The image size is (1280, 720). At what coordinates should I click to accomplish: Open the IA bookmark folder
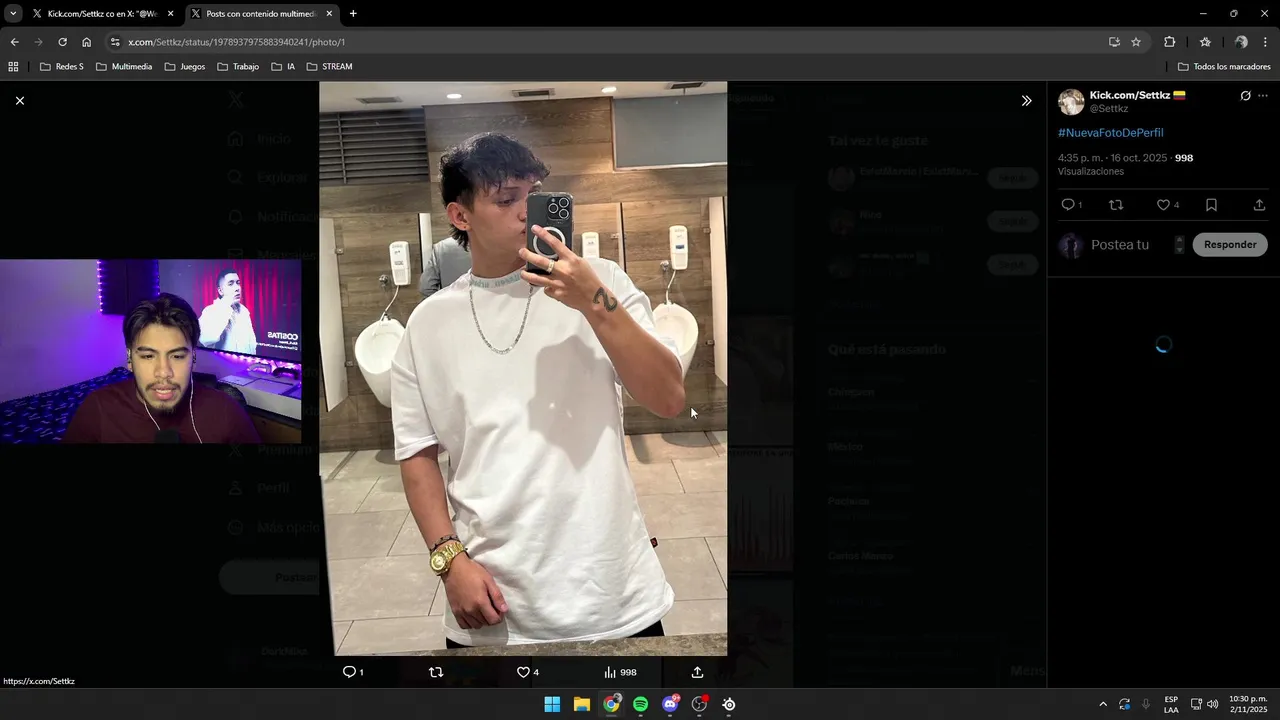pyautogui.click(x=283, y=67)
